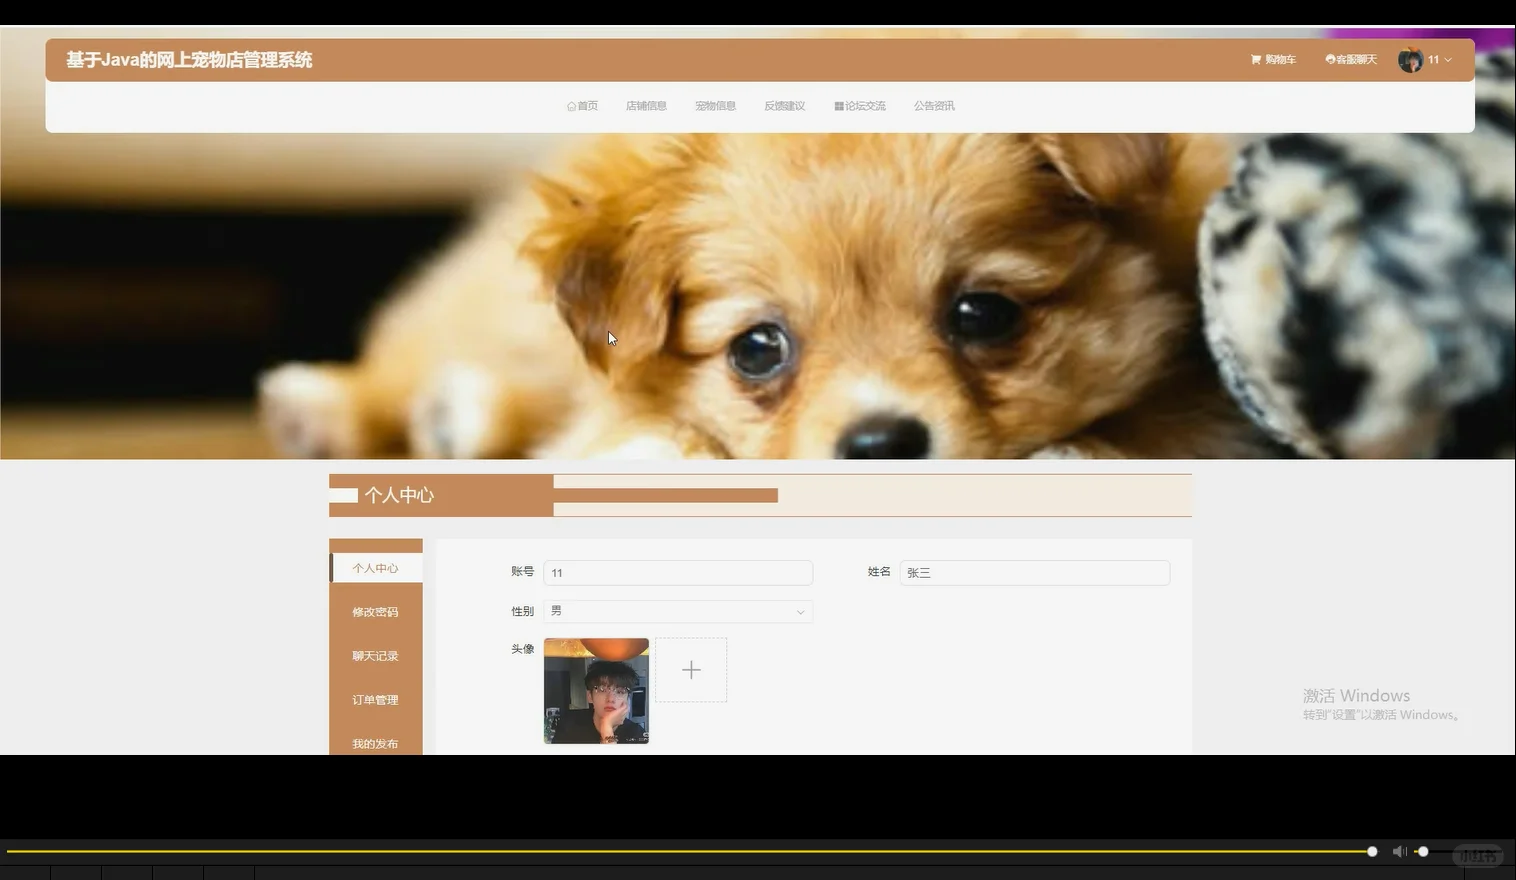Image resolution: width=1516 pixels, height=880 pixels.
Task: Open the 论坛交流 forum menu item
Action: (860, 106)
